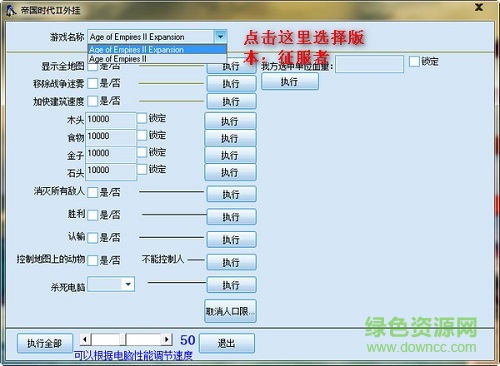Enable the 金子 锁定 checkbox

click(142, 152)
